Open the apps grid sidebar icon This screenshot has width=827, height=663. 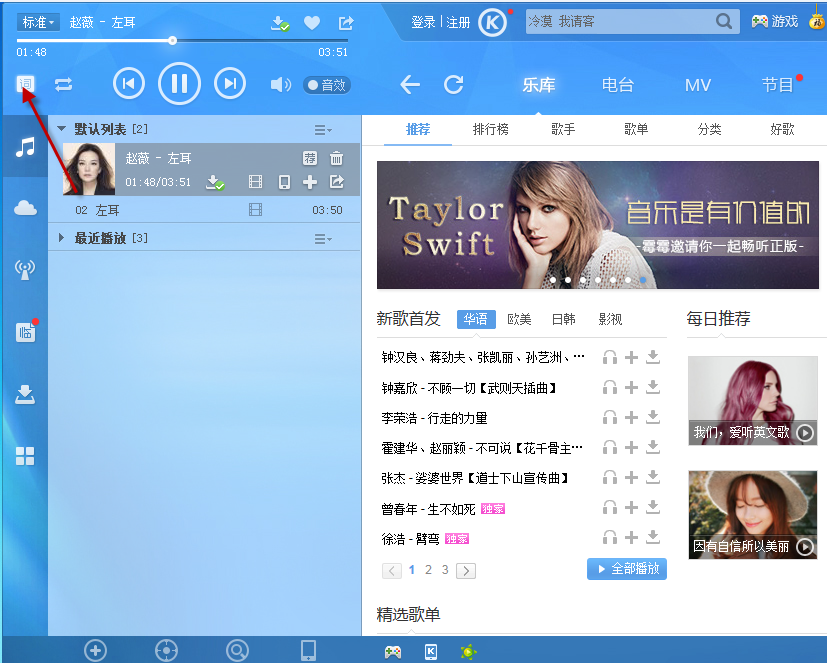pos(25,456)
